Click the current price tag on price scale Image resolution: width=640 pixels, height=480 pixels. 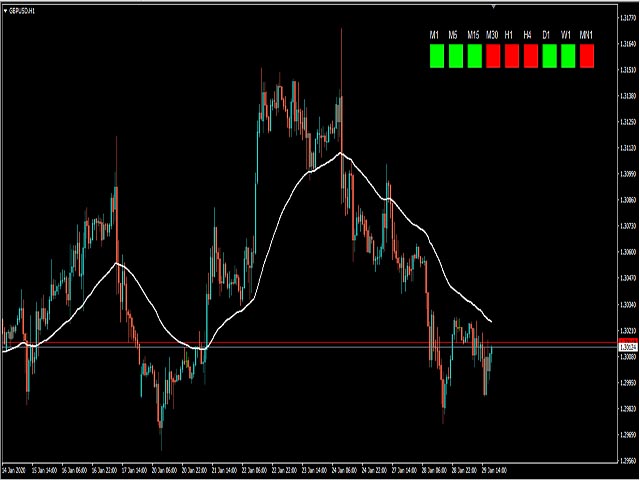629,347
